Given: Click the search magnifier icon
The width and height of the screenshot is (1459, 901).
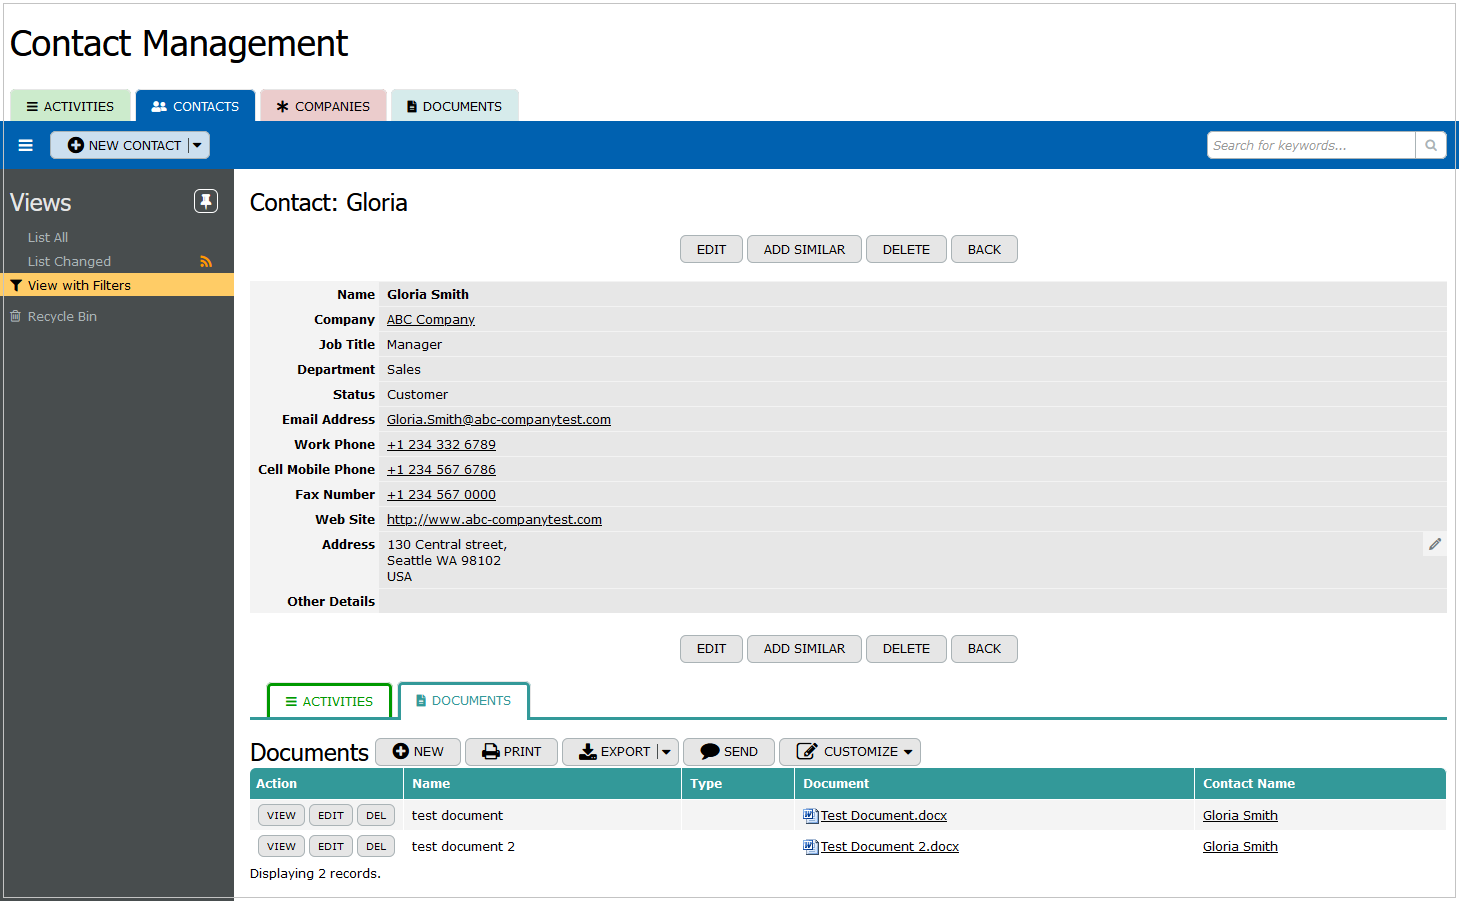Looking at the screenshot, I should [x=1431, y=145].
